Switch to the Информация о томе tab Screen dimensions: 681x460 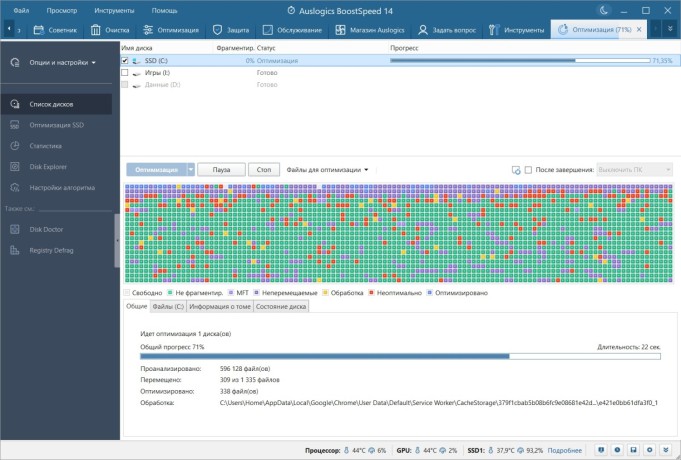(220, 306)
